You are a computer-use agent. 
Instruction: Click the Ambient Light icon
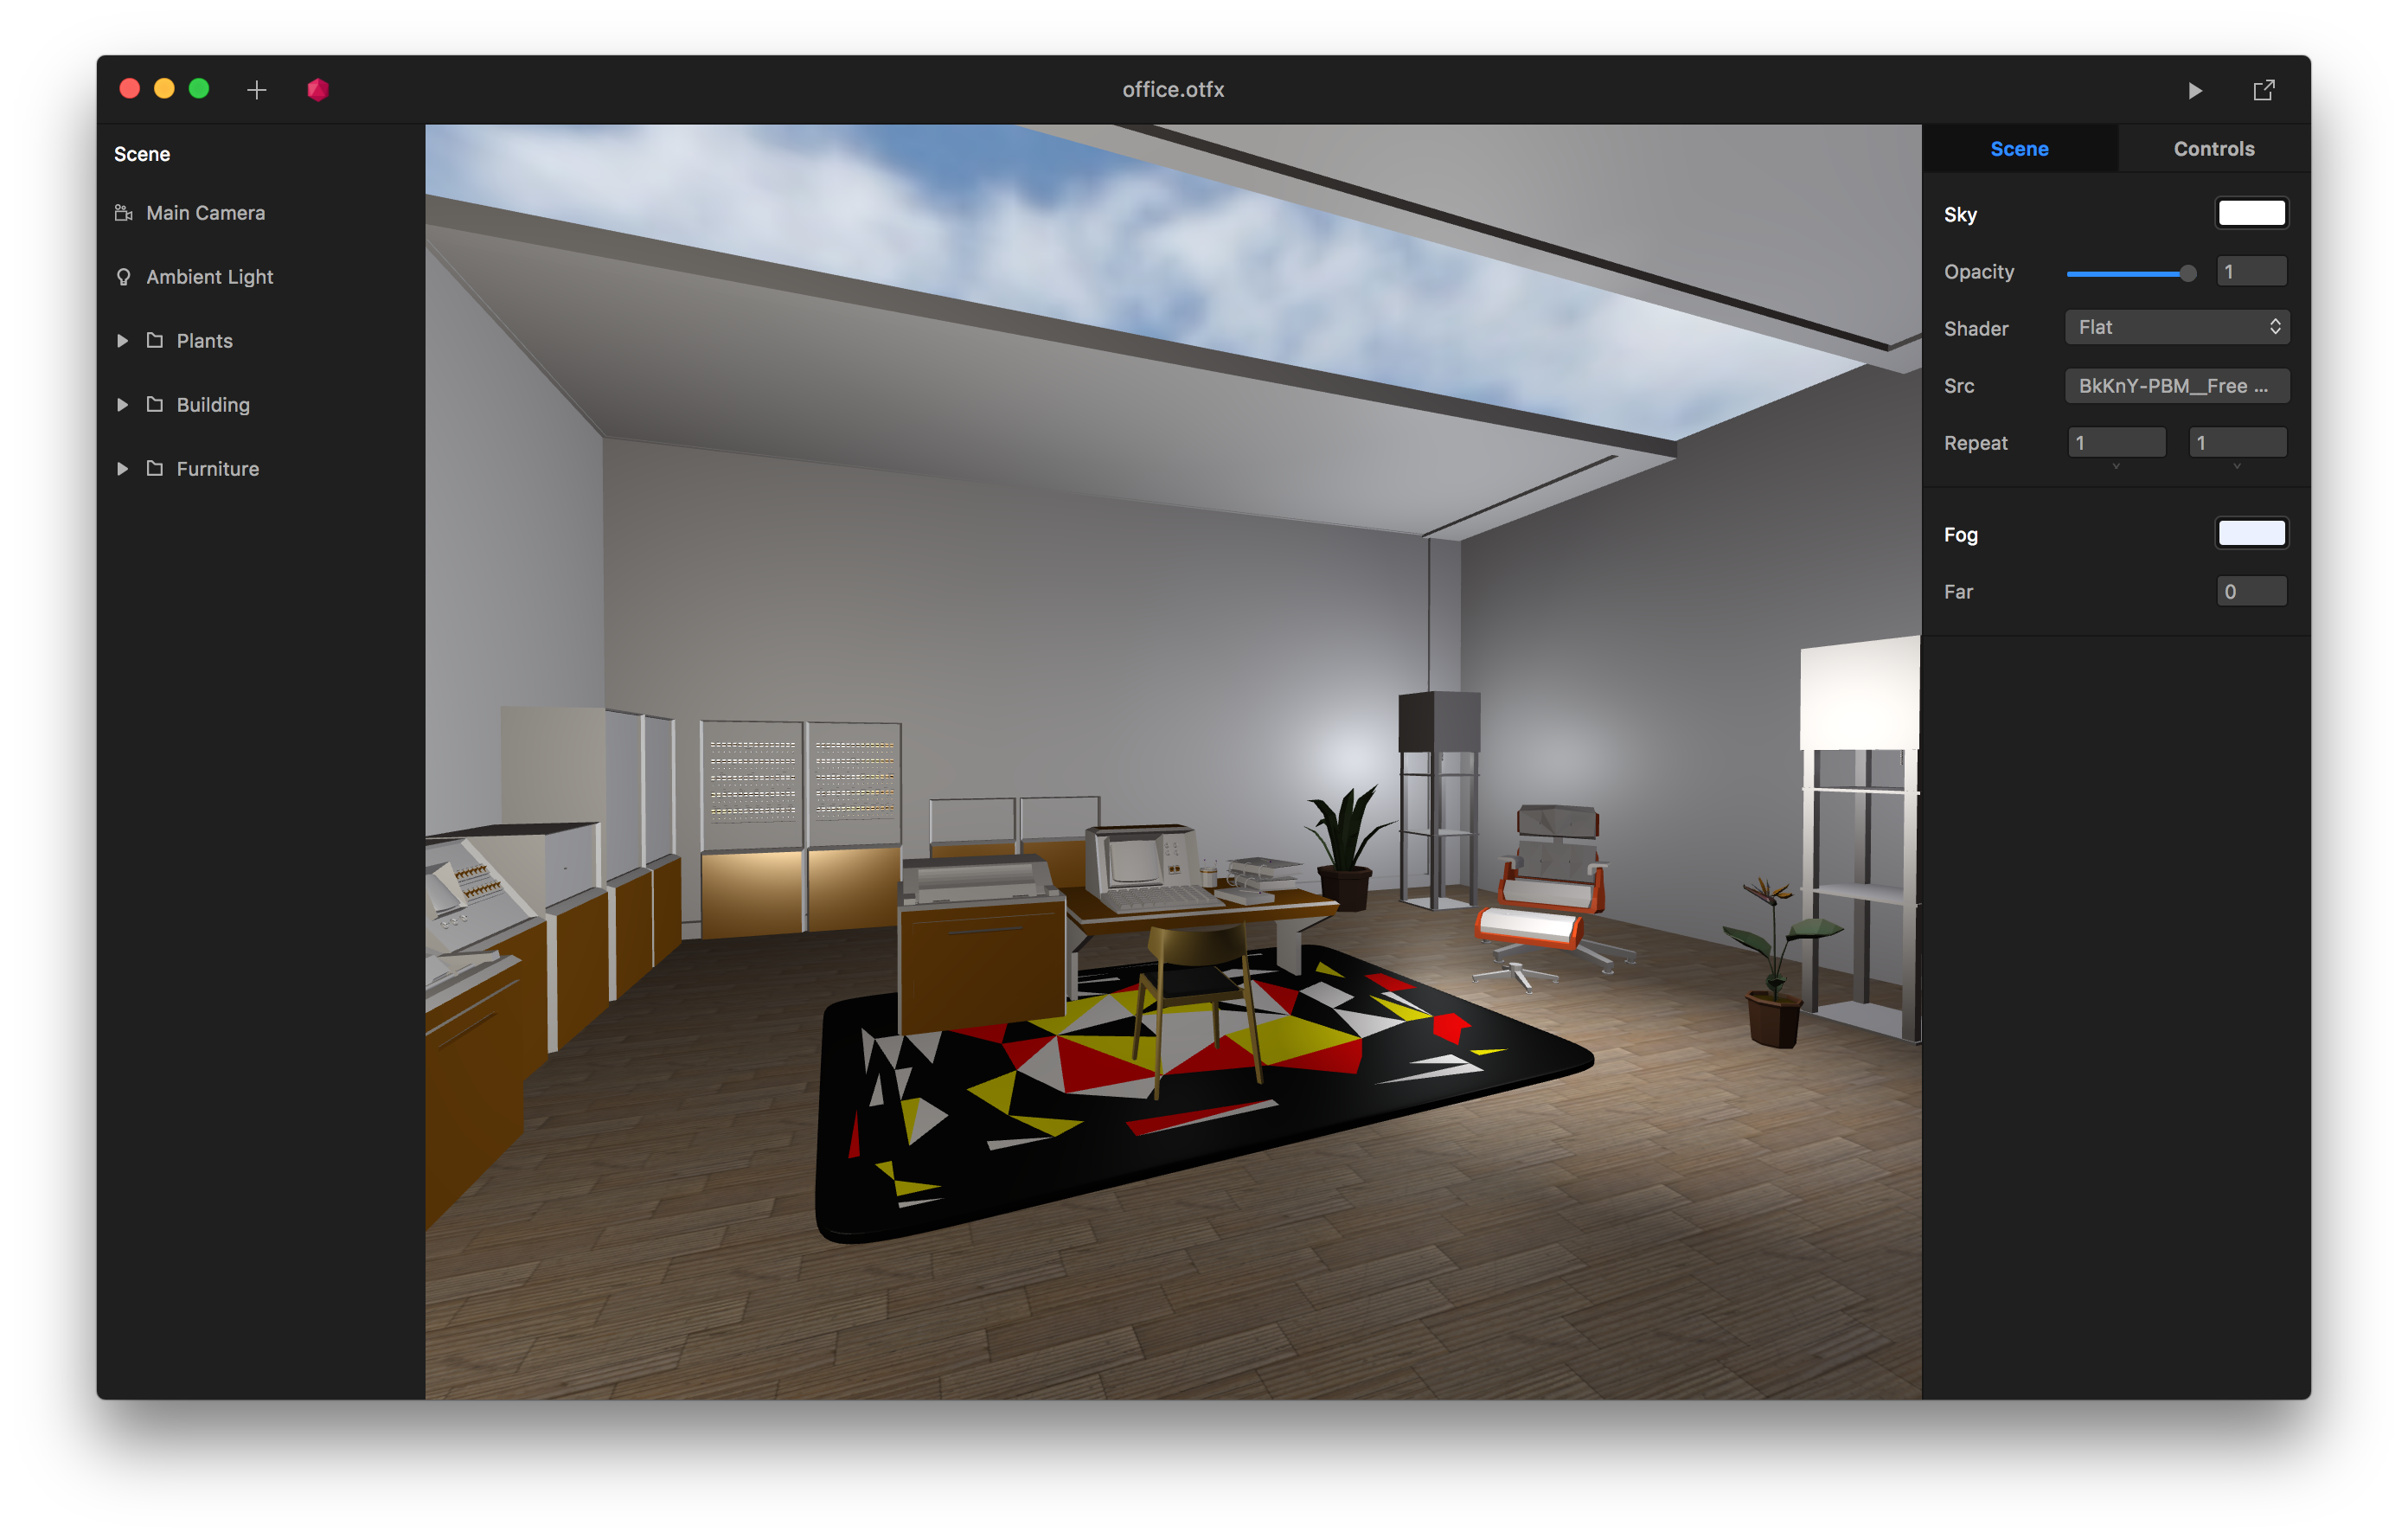125,276
